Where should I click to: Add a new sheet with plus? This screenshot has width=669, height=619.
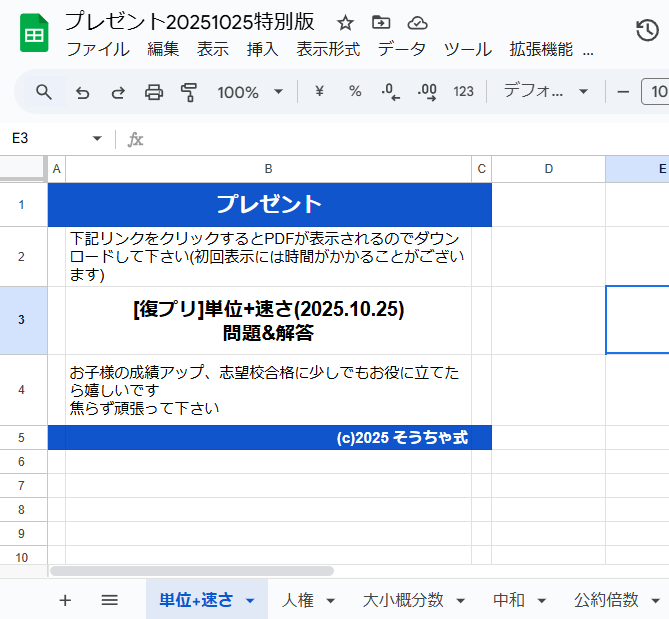point(65,600)
